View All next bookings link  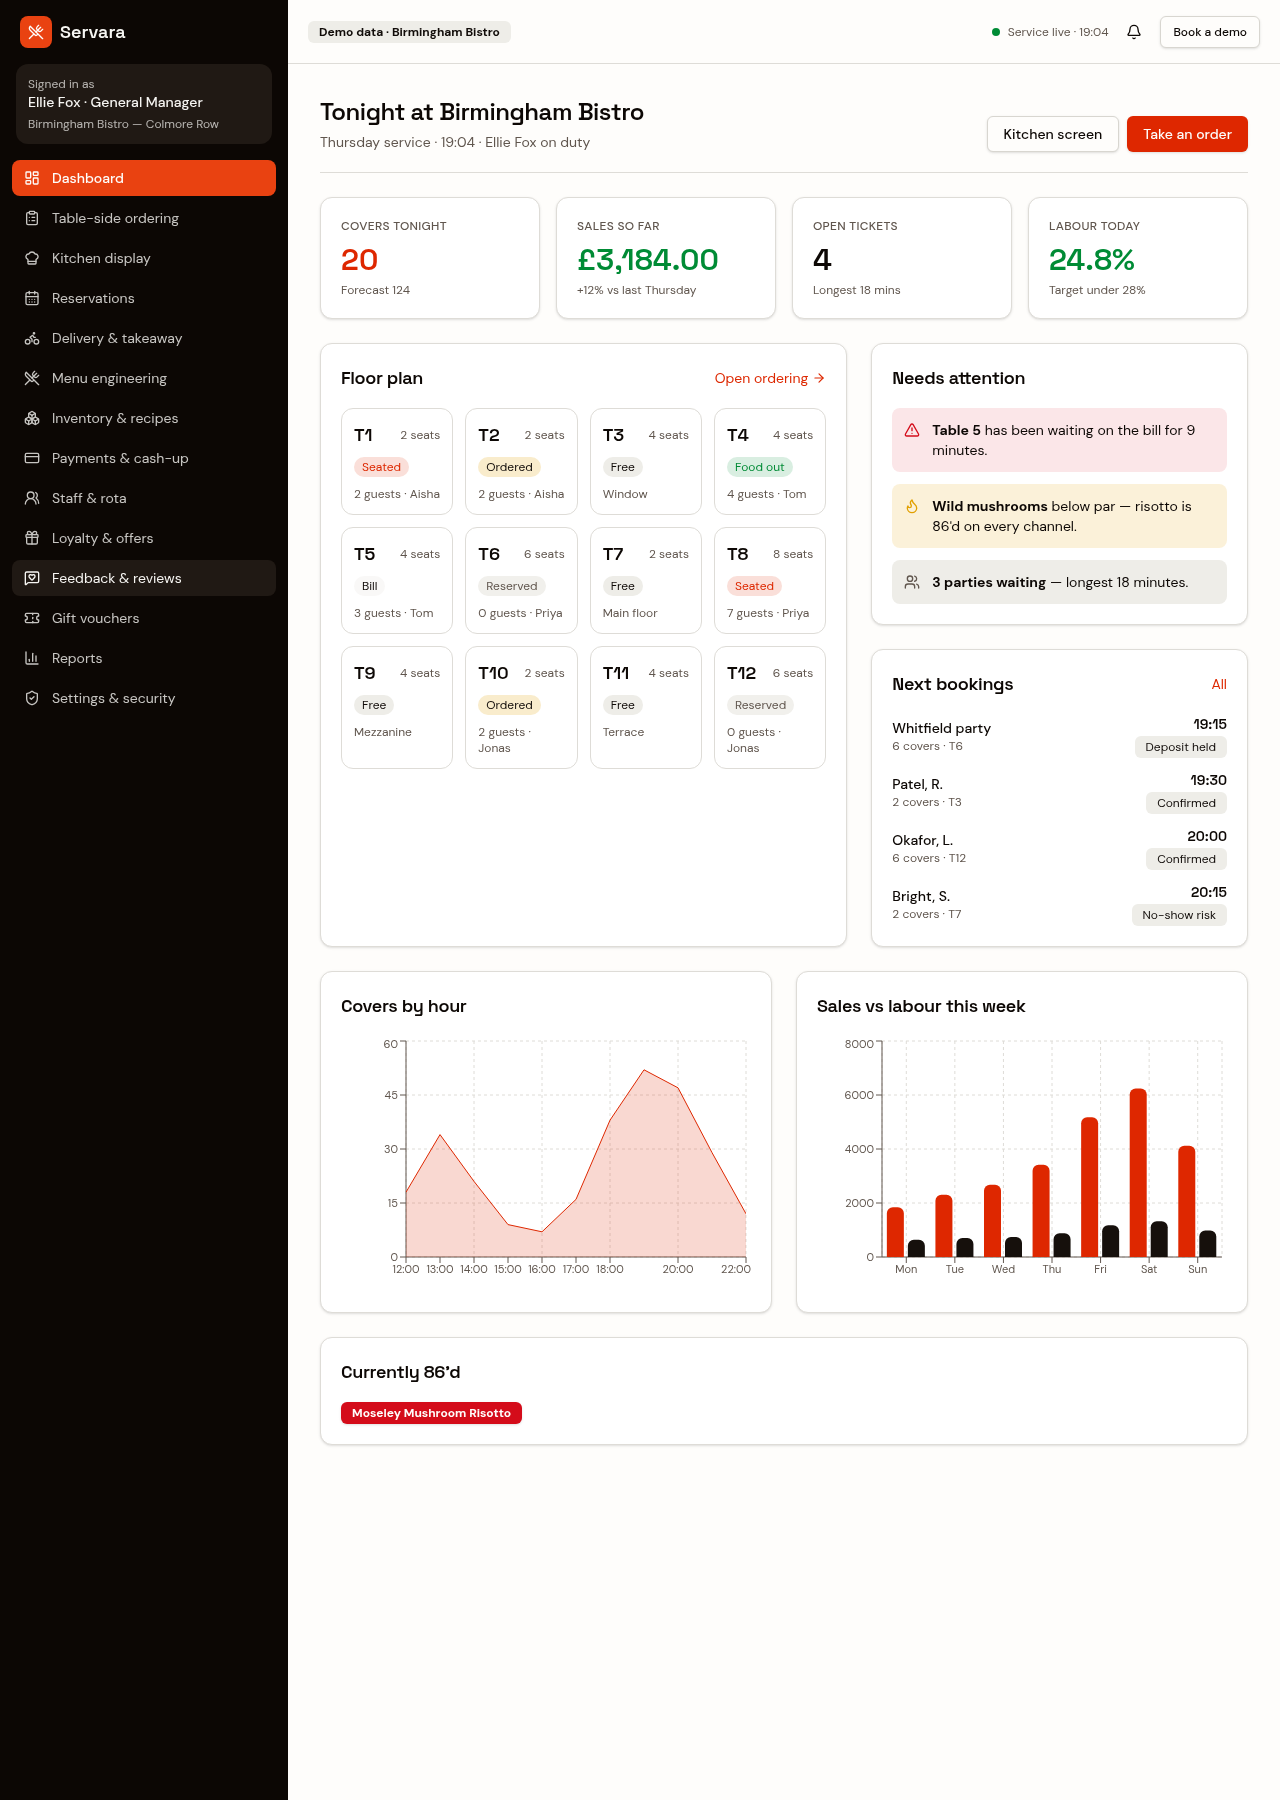1219,684
